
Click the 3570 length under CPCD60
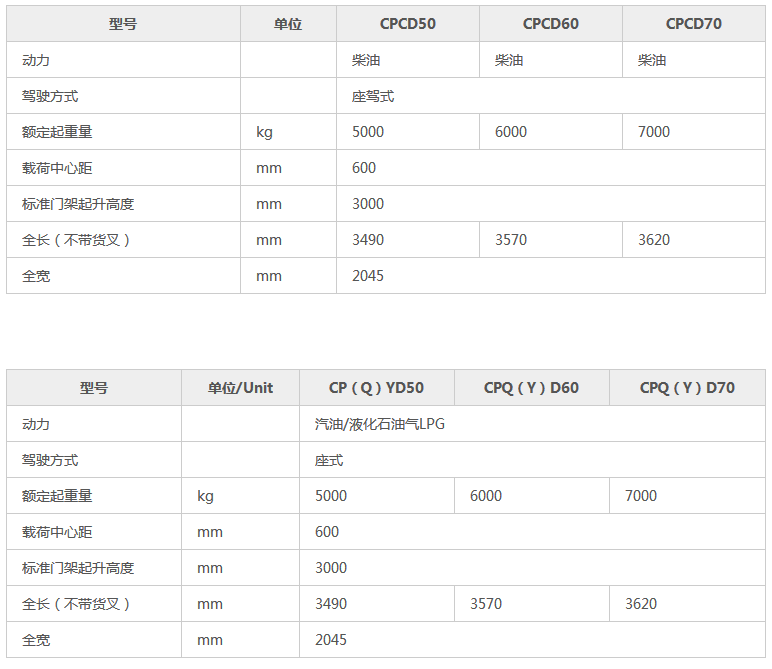pyautogui.click(x=511, y=240)
